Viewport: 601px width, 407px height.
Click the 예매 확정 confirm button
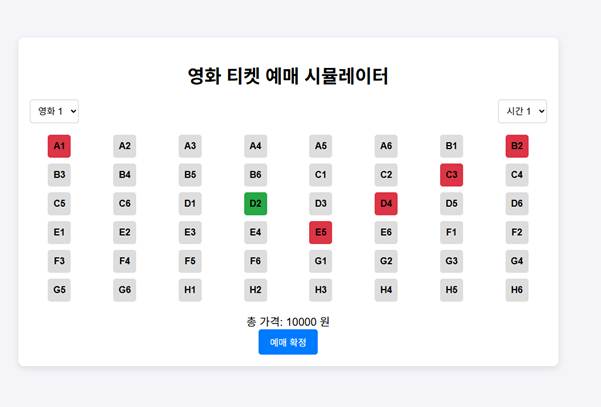pos(288,342)
